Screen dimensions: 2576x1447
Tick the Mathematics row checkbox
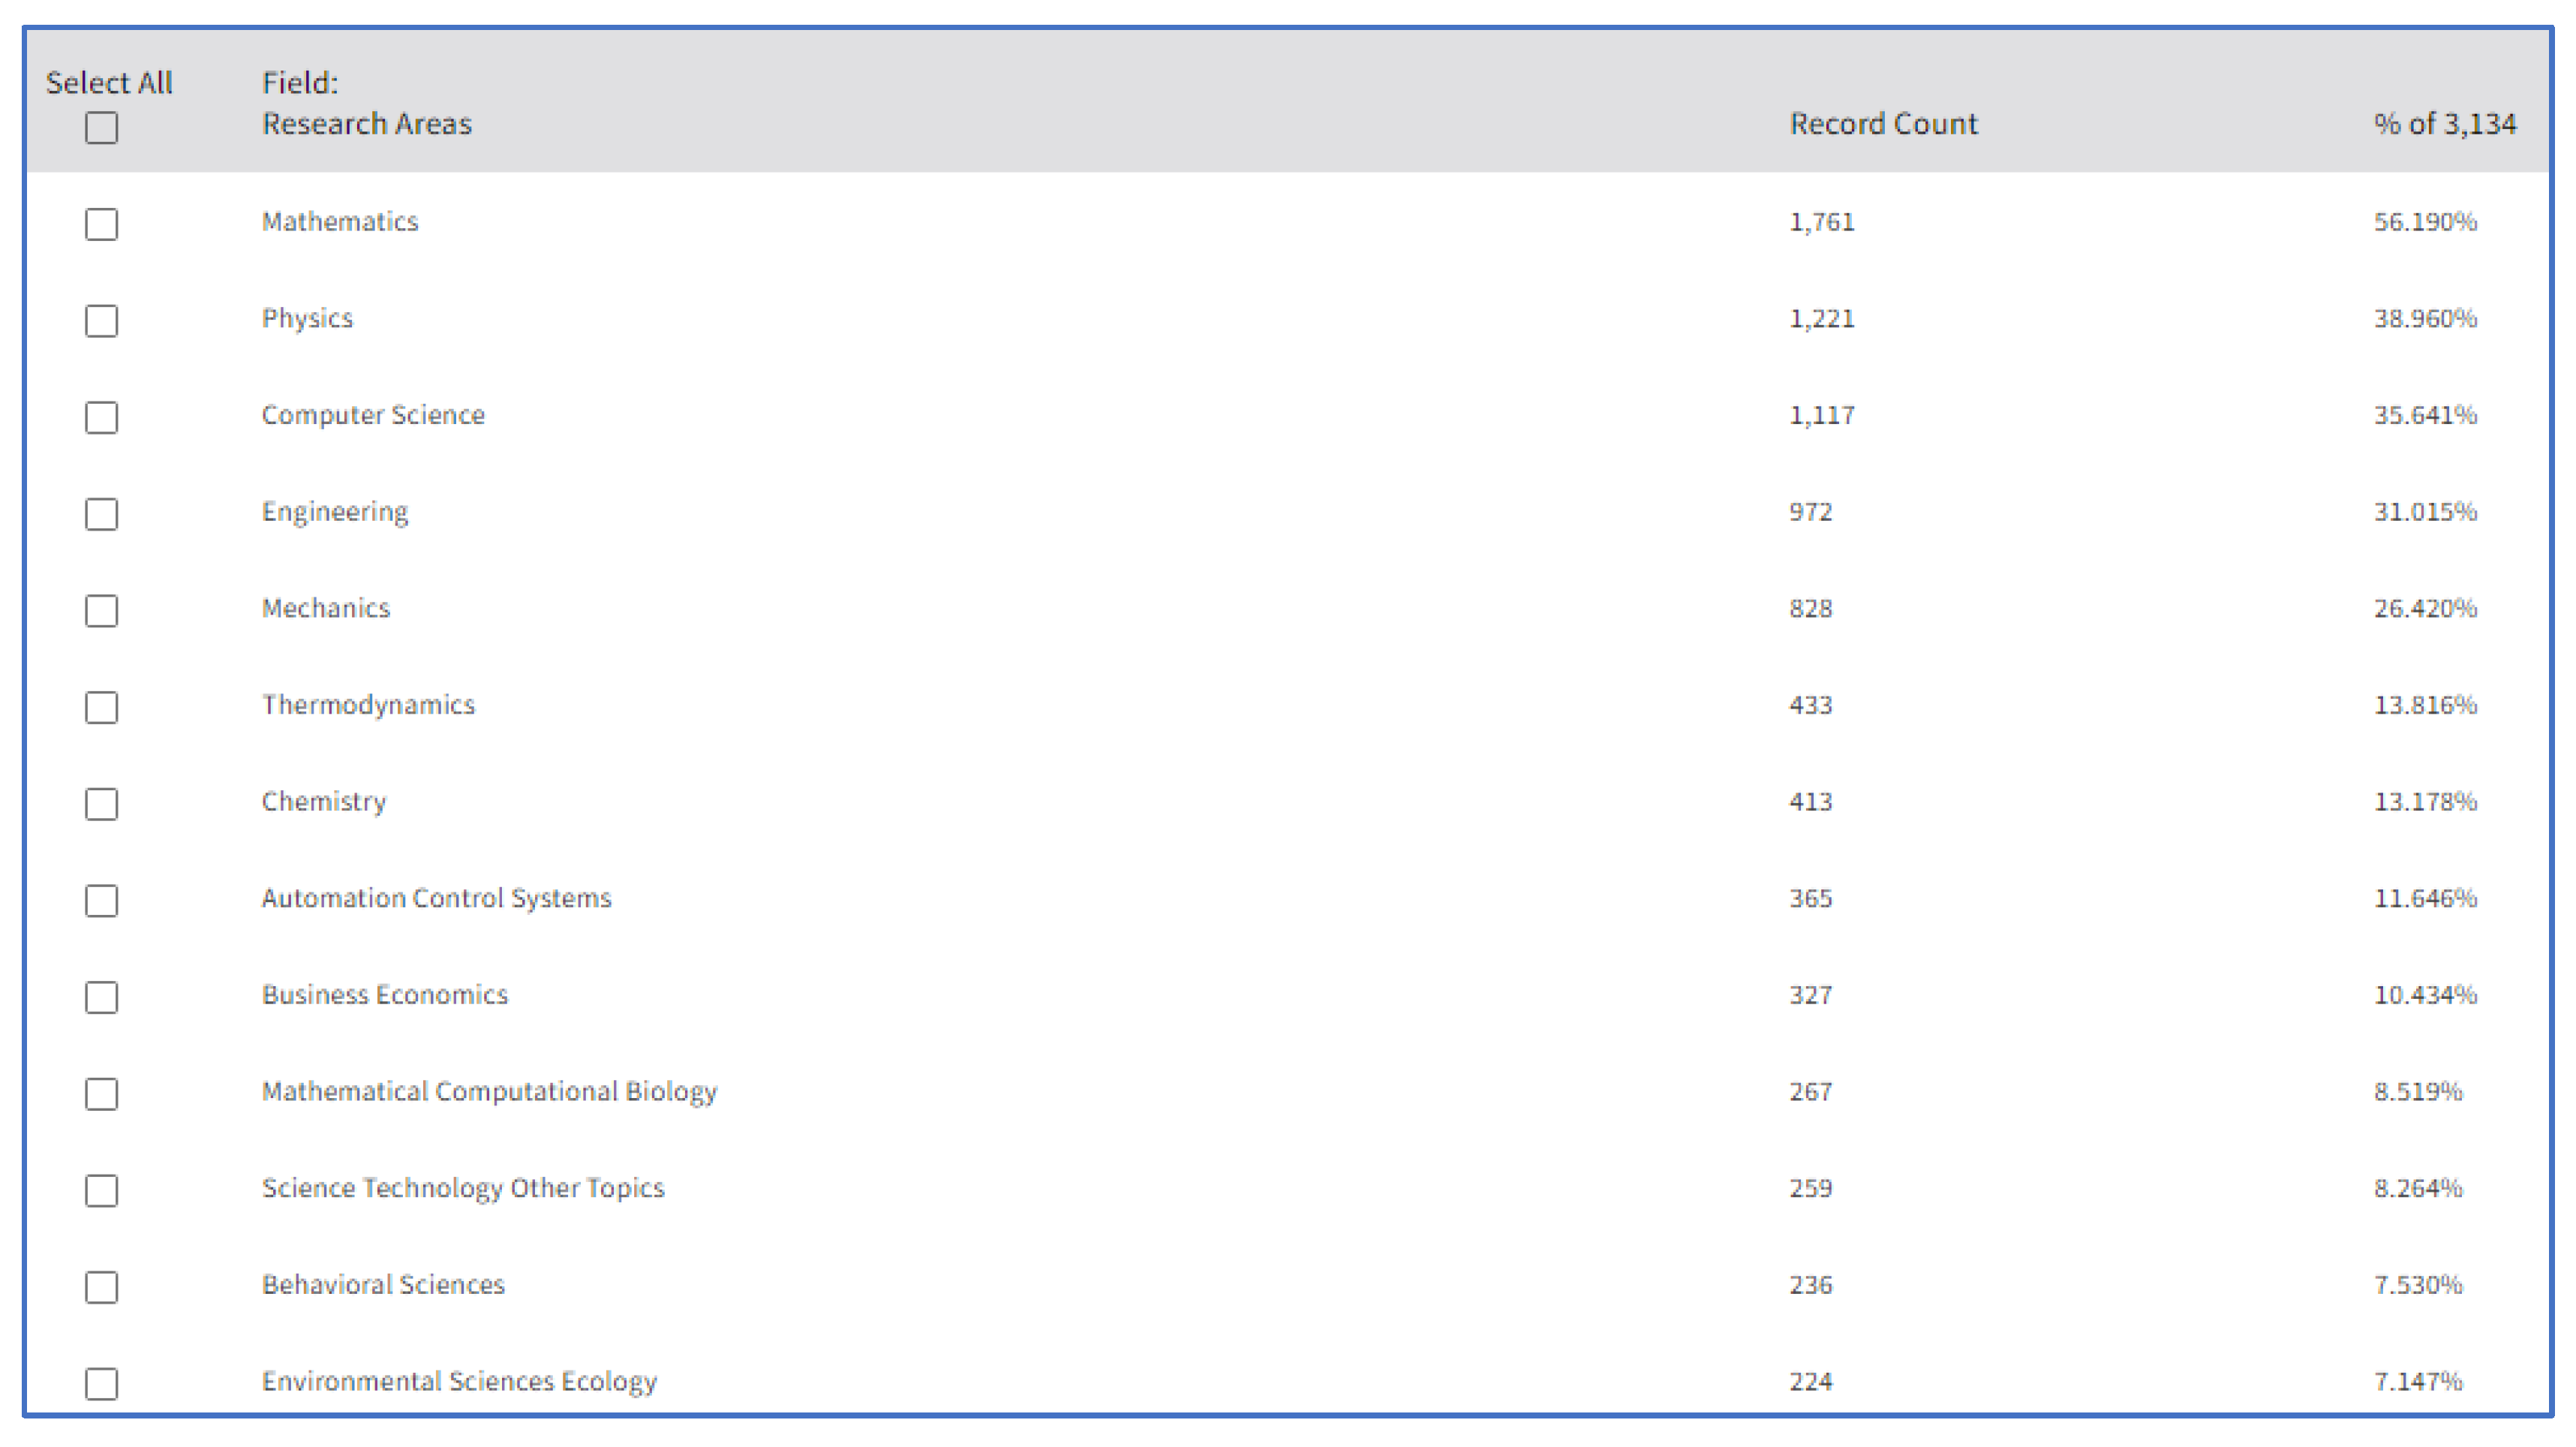pos(101,224)
